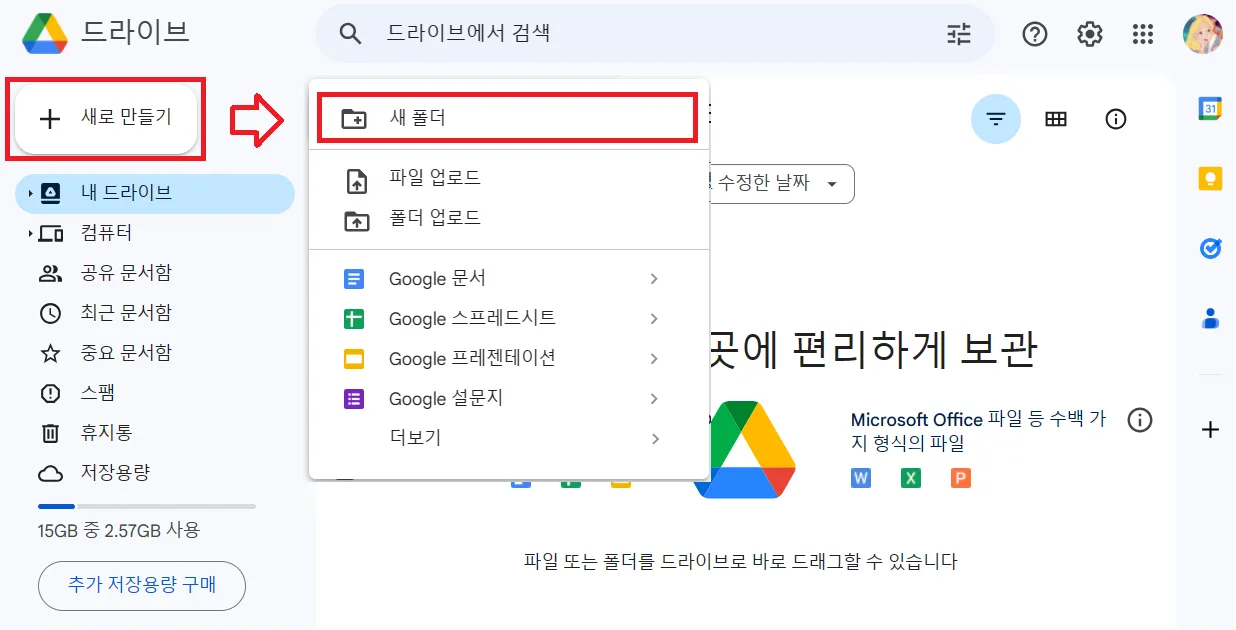
Task: Expand Google 문서 submenu arrow
Action: tap(654, 279)
